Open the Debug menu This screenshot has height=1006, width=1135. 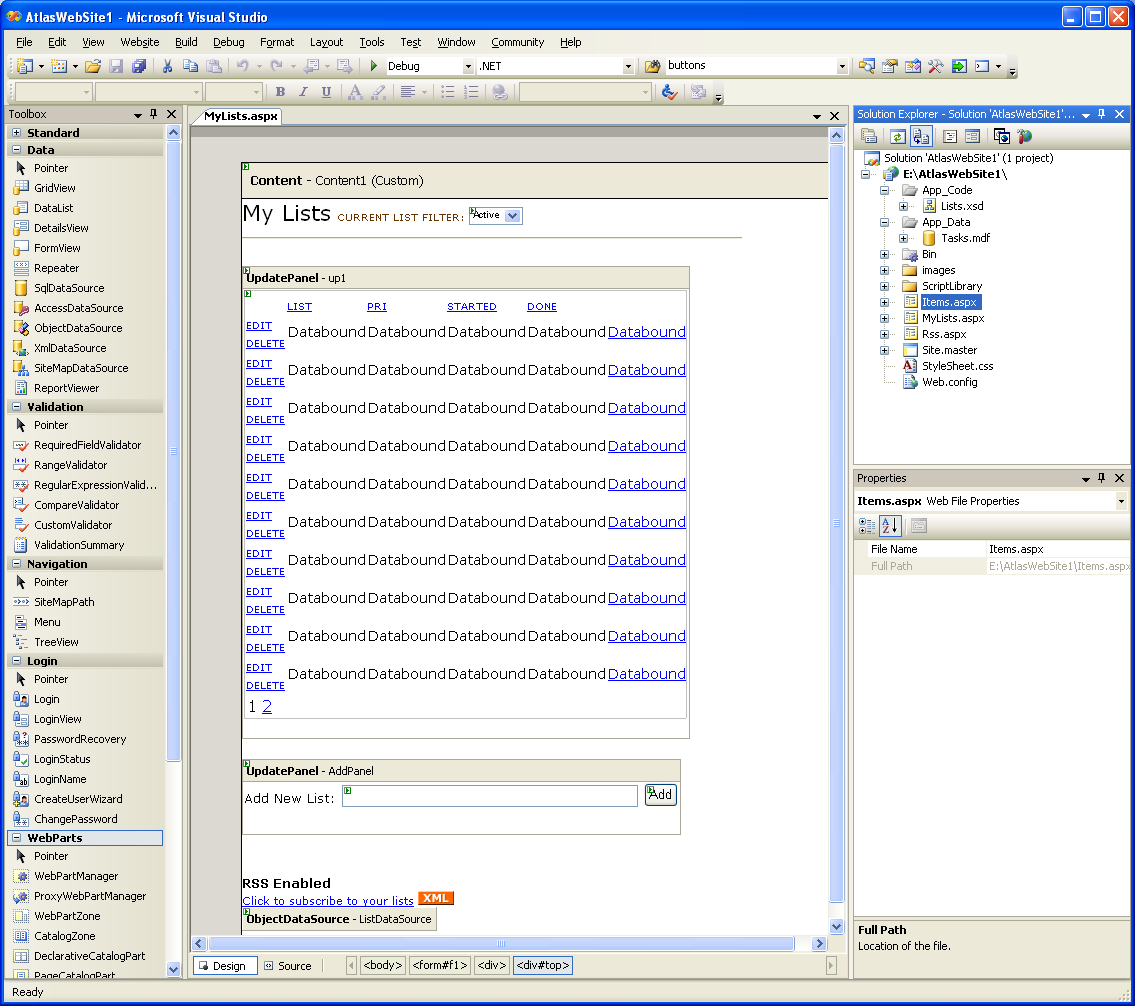229,42
